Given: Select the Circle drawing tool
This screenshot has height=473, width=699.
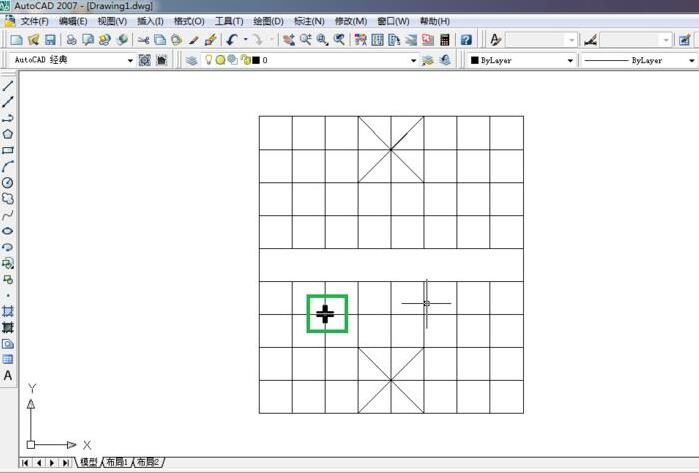Looking at the screenshot, I should 8,183.
